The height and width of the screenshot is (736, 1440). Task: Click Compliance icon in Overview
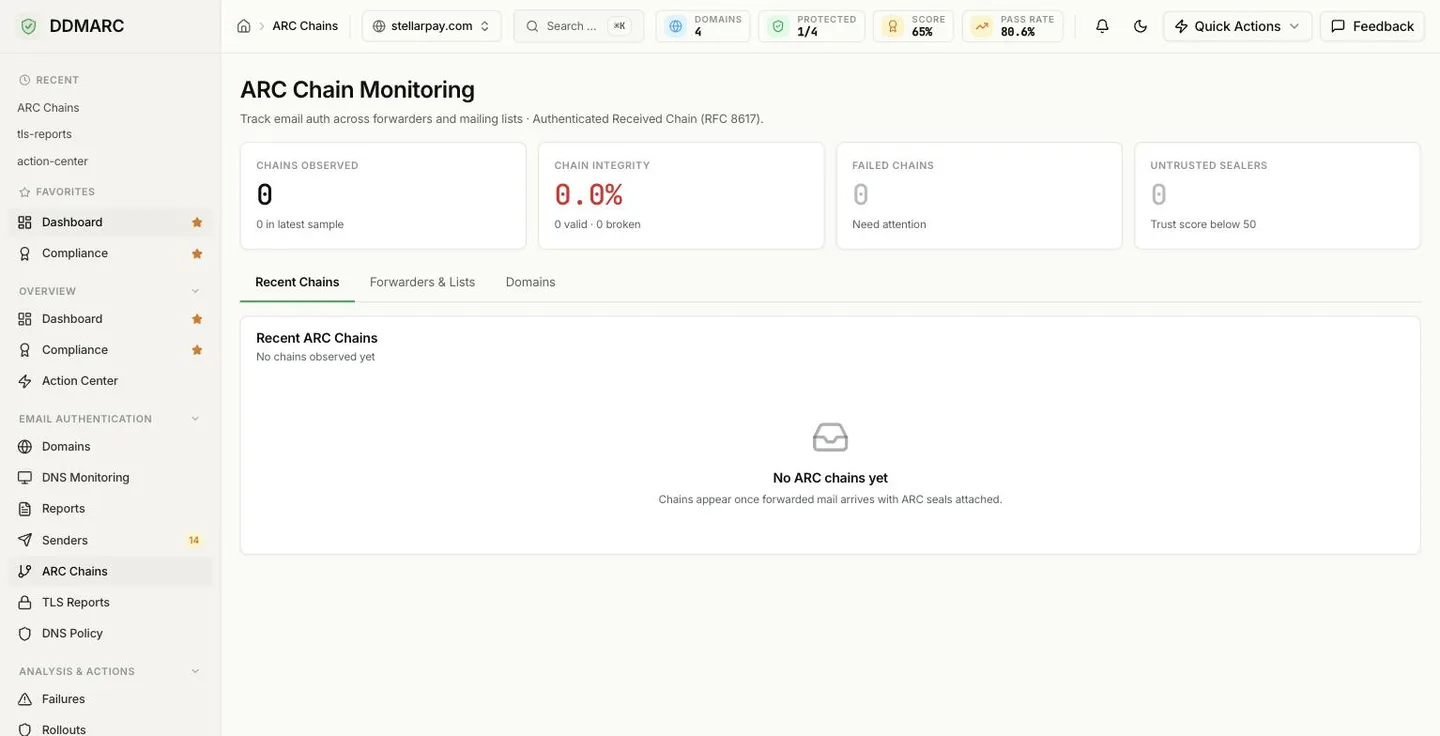(25, 350)
